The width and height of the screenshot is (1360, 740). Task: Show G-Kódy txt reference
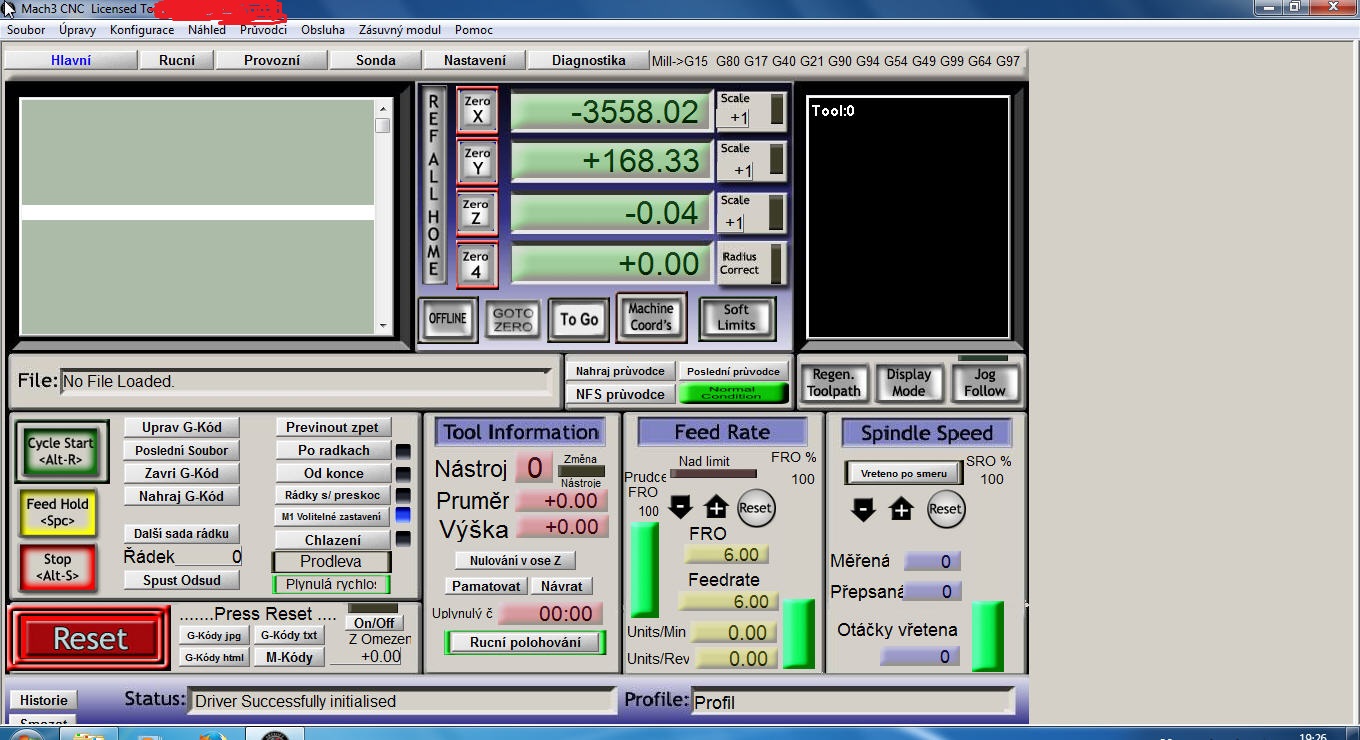(x=289, y=635)
